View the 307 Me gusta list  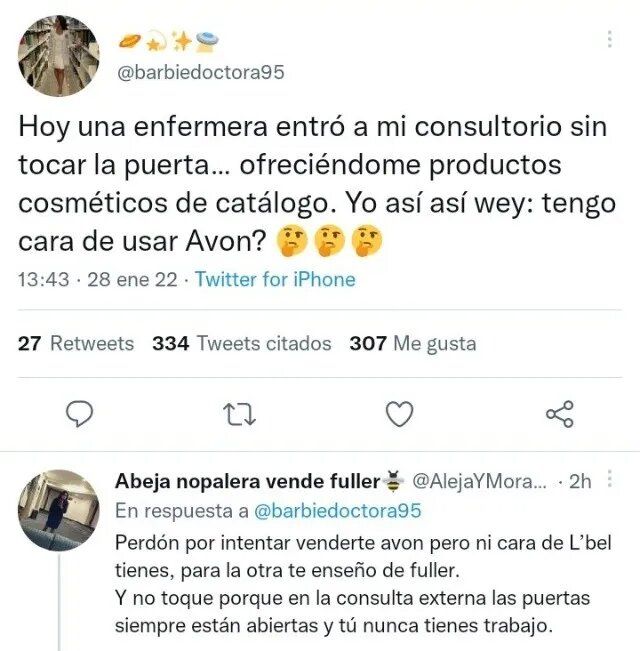(x=413, y=343)
